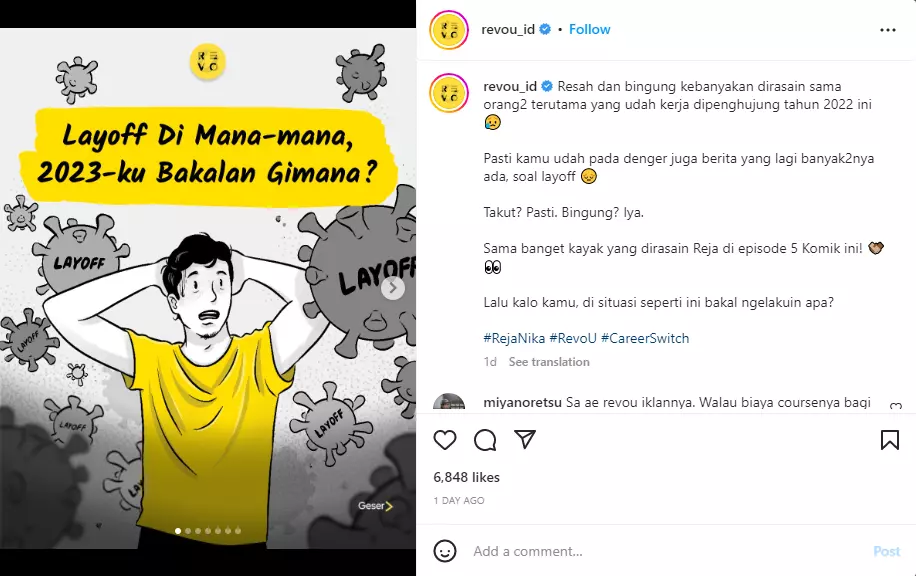The image size is (916, 576).
Task: Go to next carousel slide arrow
Action: (393, 287)
